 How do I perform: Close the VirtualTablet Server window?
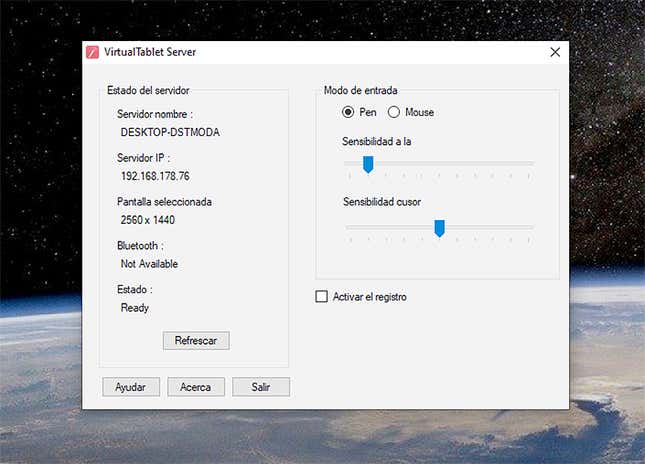pyautogui.click(x=555, y=52)
